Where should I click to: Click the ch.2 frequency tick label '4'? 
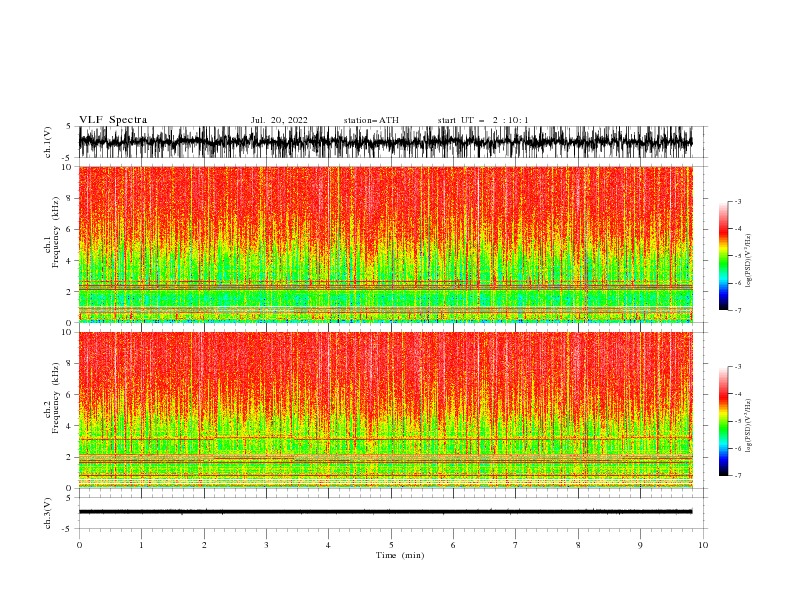69,426
